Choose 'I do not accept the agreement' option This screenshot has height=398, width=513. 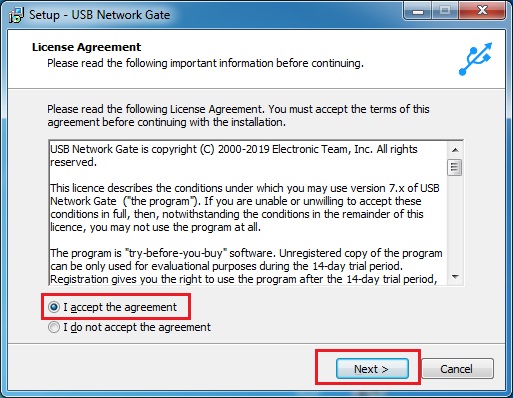(x=54, y=327)
